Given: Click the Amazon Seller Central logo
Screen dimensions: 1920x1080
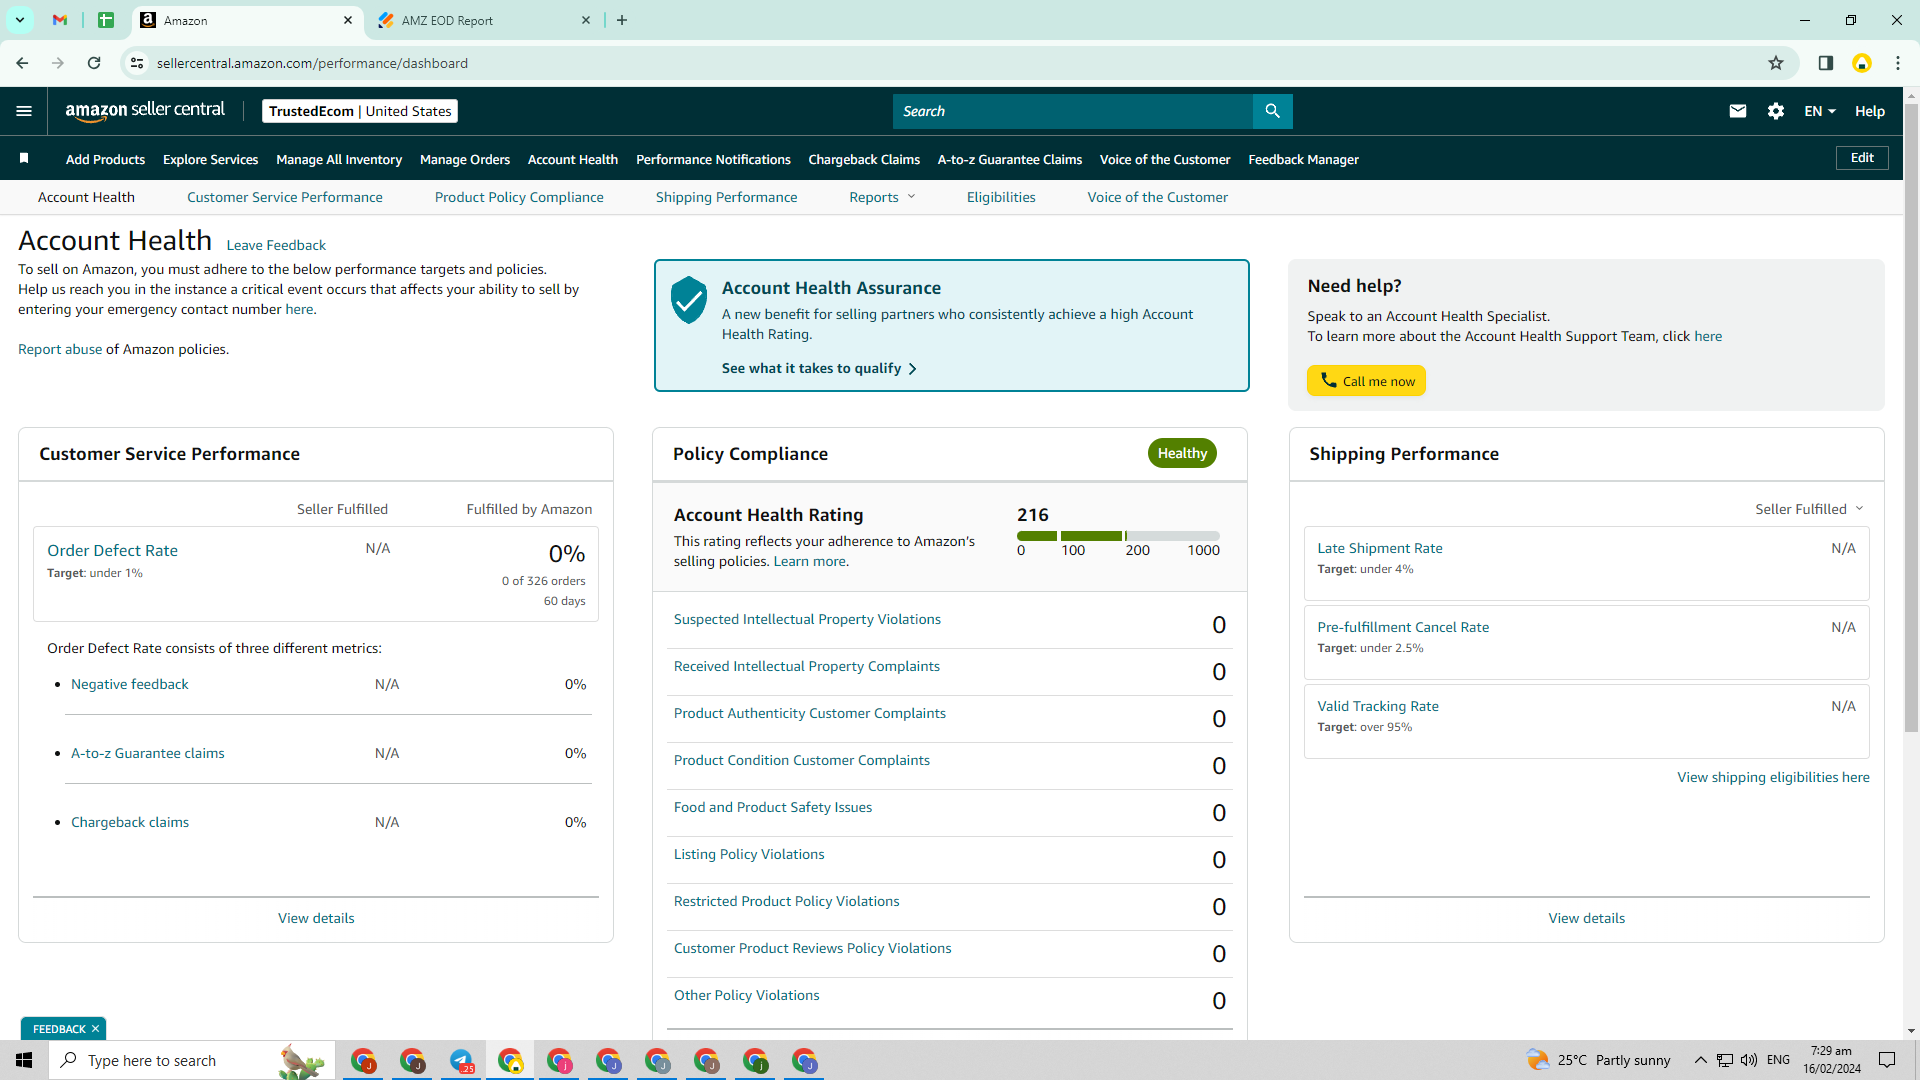Looking at the screenshot, I should pyautogui.click(x=145, y=111).
